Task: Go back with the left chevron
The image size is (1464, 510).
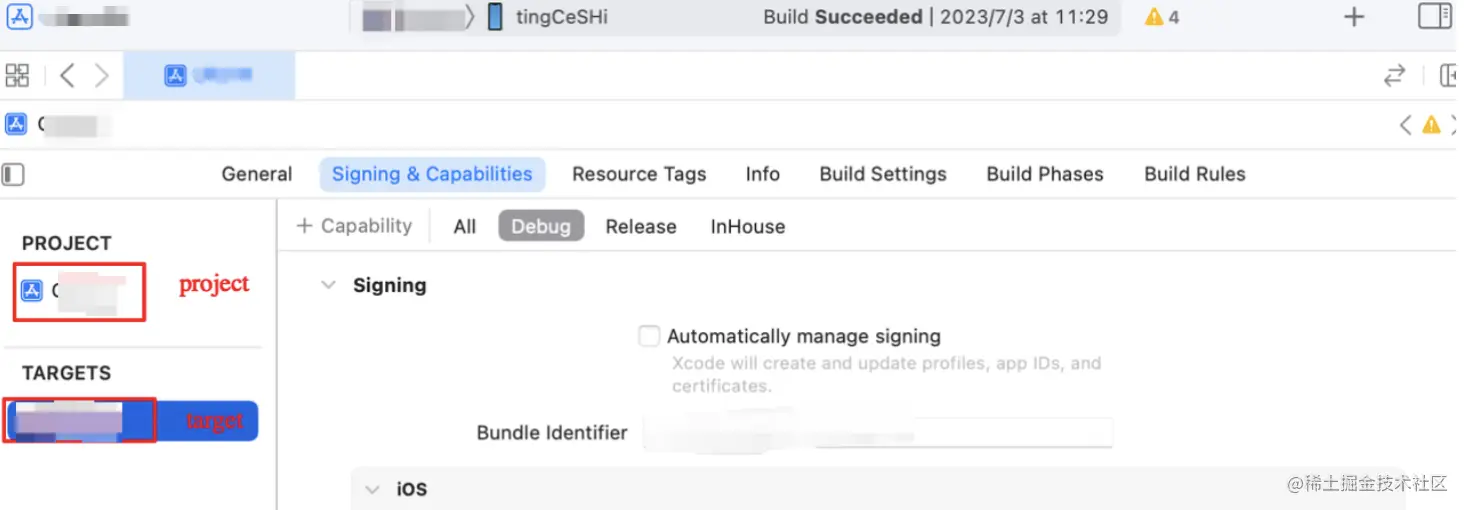Action: click(67, 76)
